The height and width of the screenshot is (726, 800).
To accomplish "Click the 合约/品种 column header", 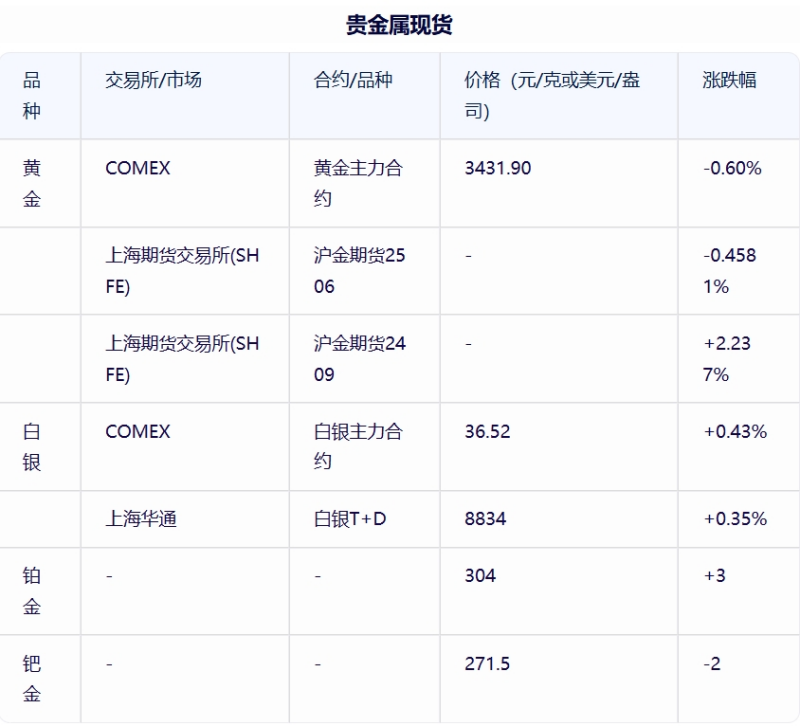I will tap(353, 80).
